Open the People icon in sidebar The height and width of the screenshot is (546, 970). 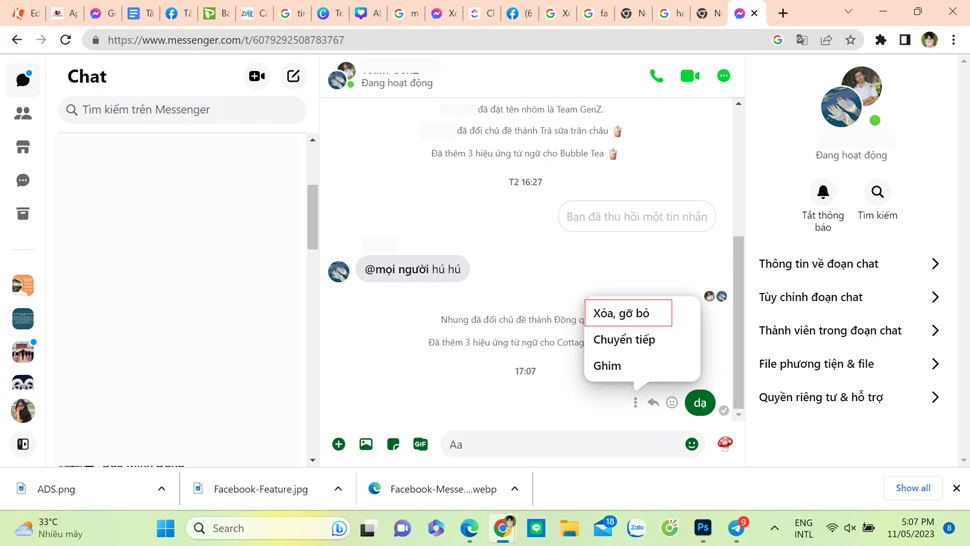[x=23, y=113]
